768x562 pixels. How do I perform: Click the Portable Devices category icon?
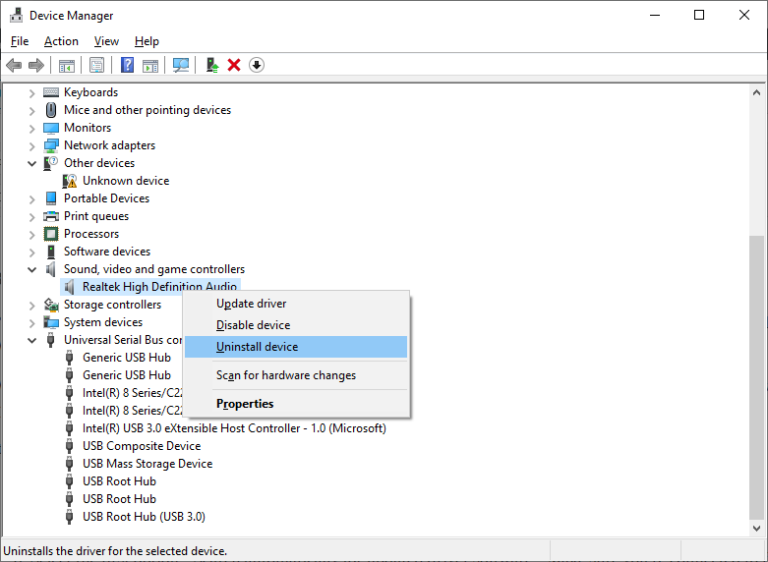[x=51, y=198]
